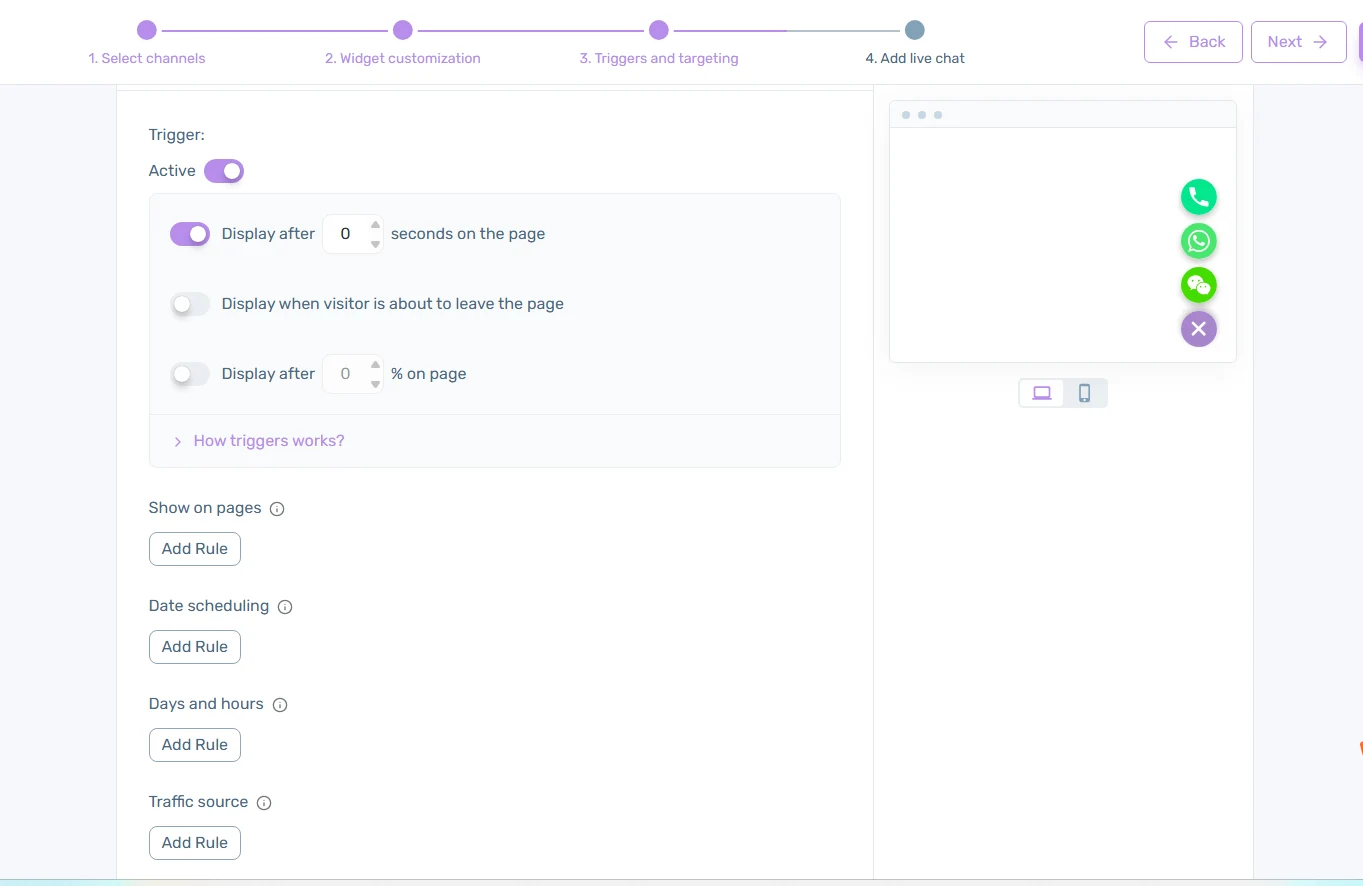Screen dimensions: 1363x886
Task: Click Add Rule under Show on pages
Action: pyautogui.click(x=195, y=549)
